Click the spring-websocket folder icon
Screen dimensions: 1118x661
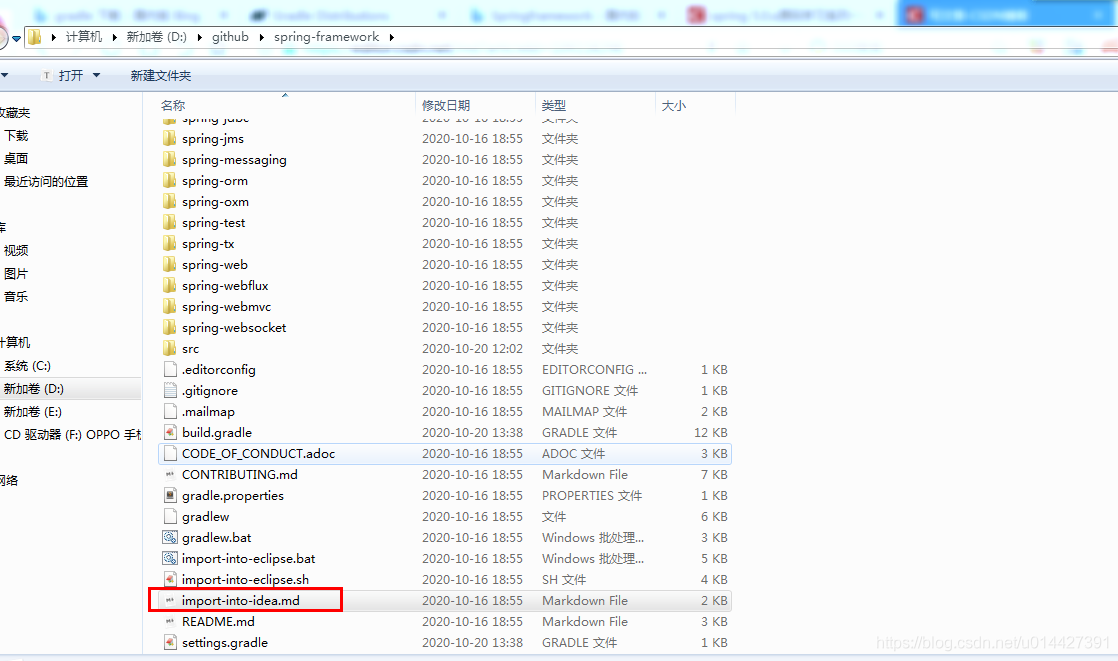[x=170, y=327]
